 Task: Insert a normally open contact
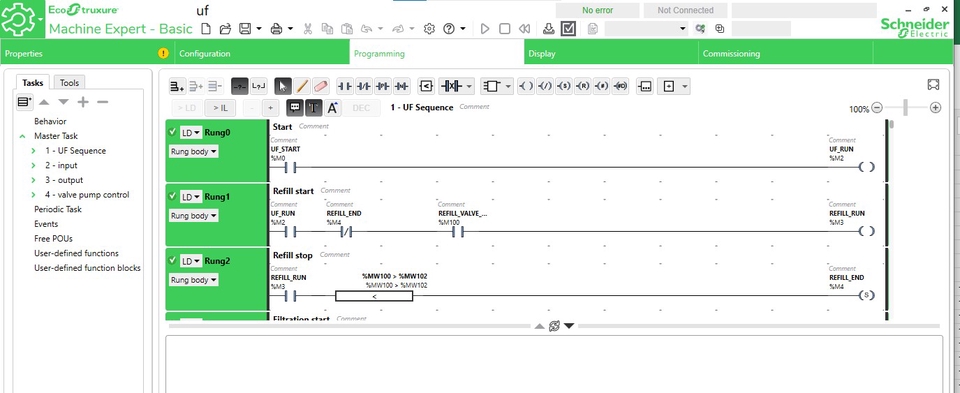point(345,86)
